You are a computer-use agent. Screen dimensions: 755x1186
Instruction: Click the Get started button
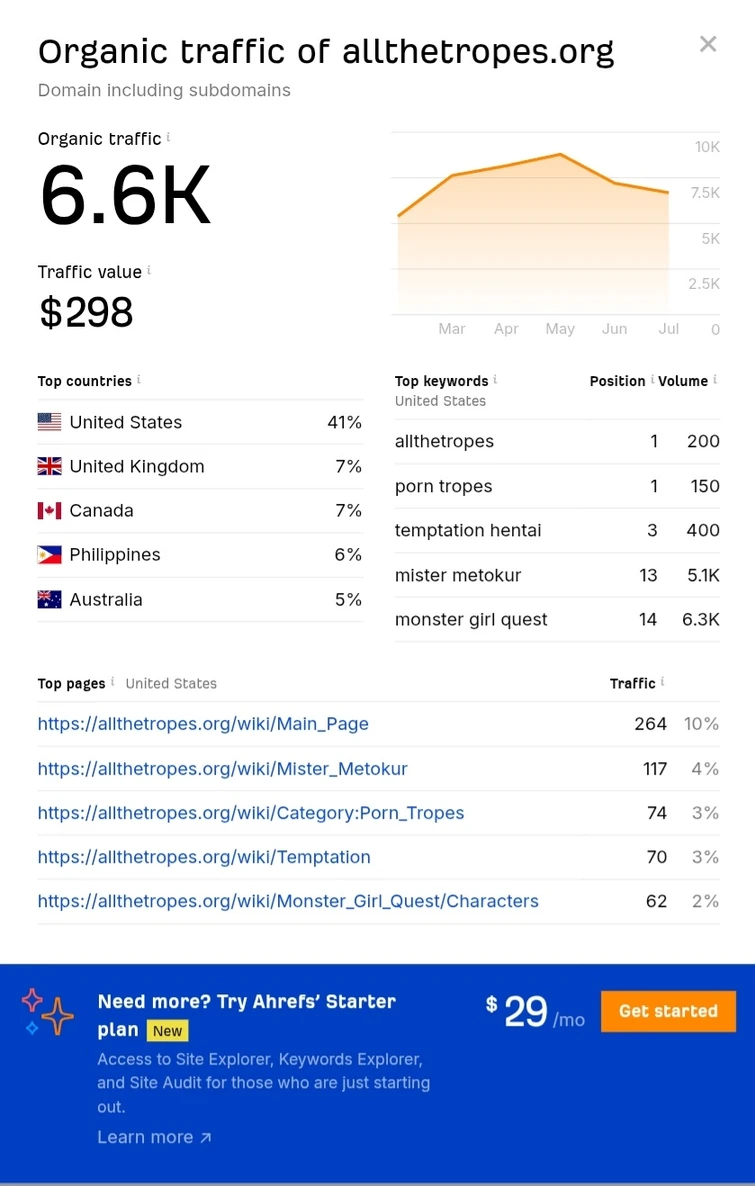click(x=668, y=1011)
